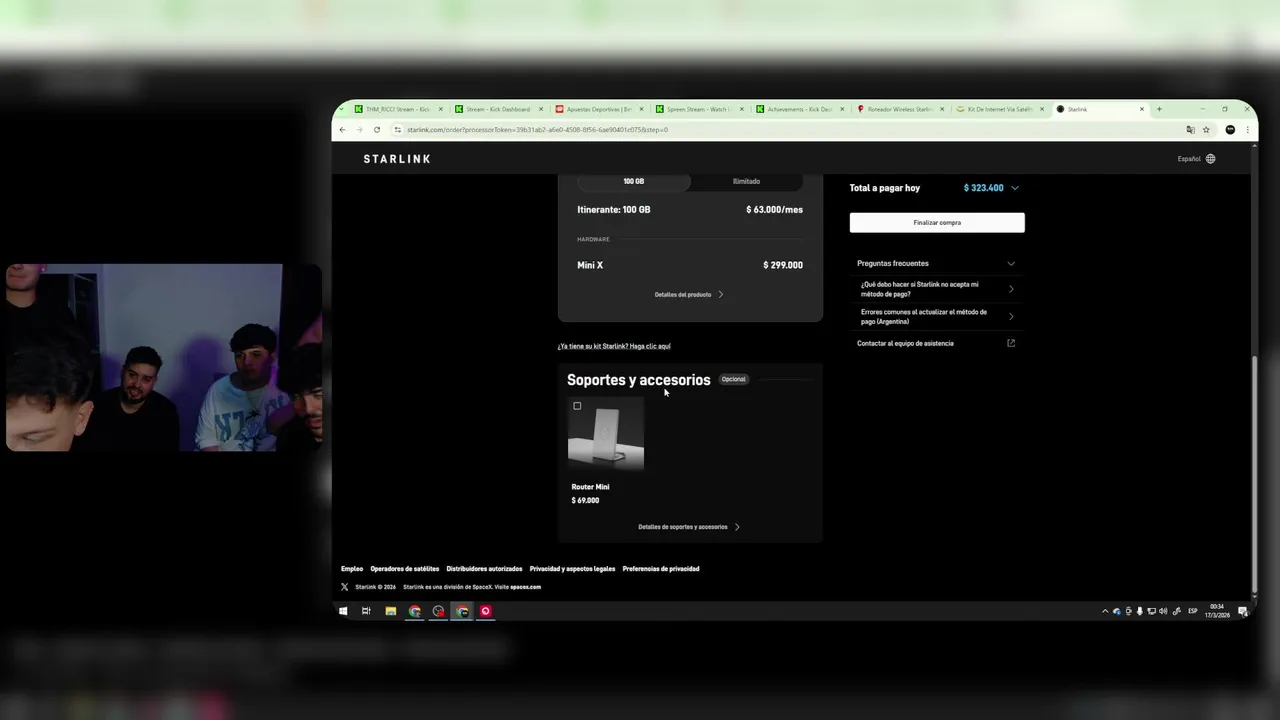
Task: Open the X social icon in footer
Action: tap(345, 587)
